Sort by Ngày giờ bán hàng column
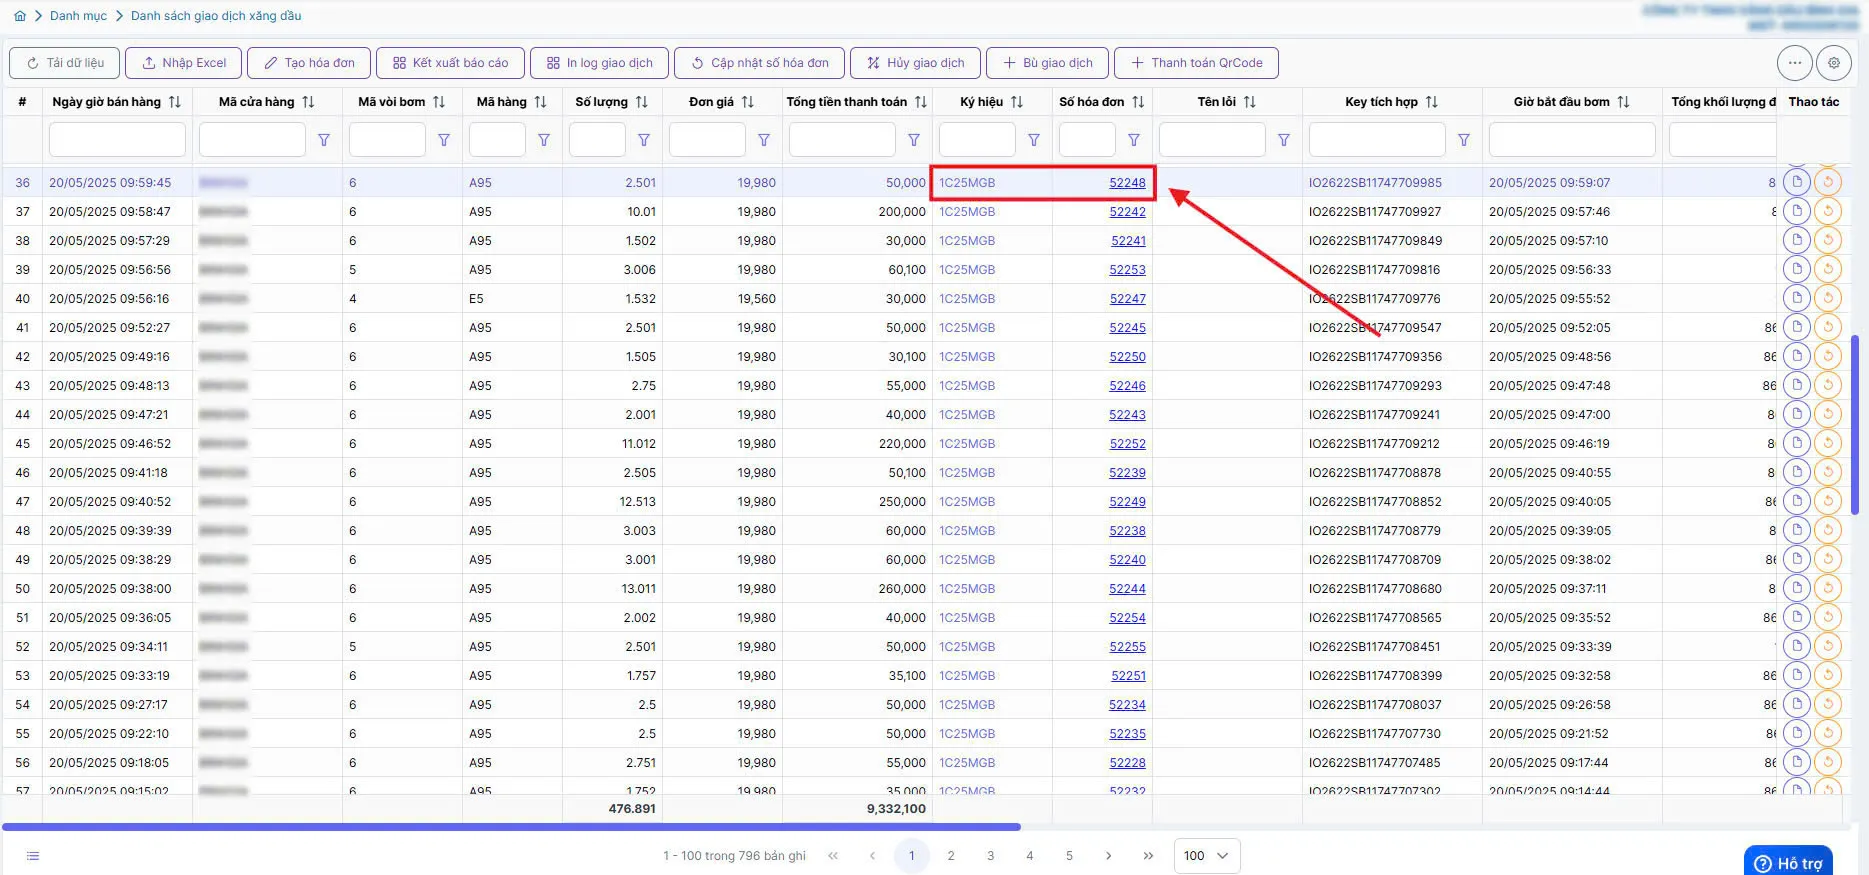 [x=175, y=102]
